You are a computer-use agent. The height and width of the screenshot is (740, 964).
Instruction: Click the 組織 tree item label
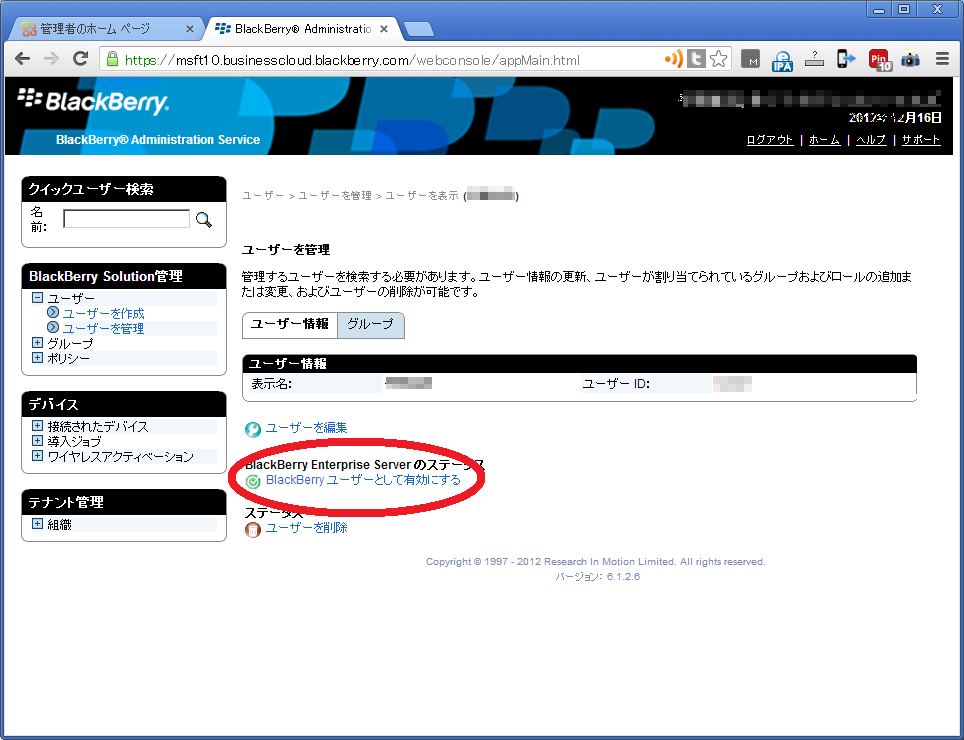click(60, 524)
